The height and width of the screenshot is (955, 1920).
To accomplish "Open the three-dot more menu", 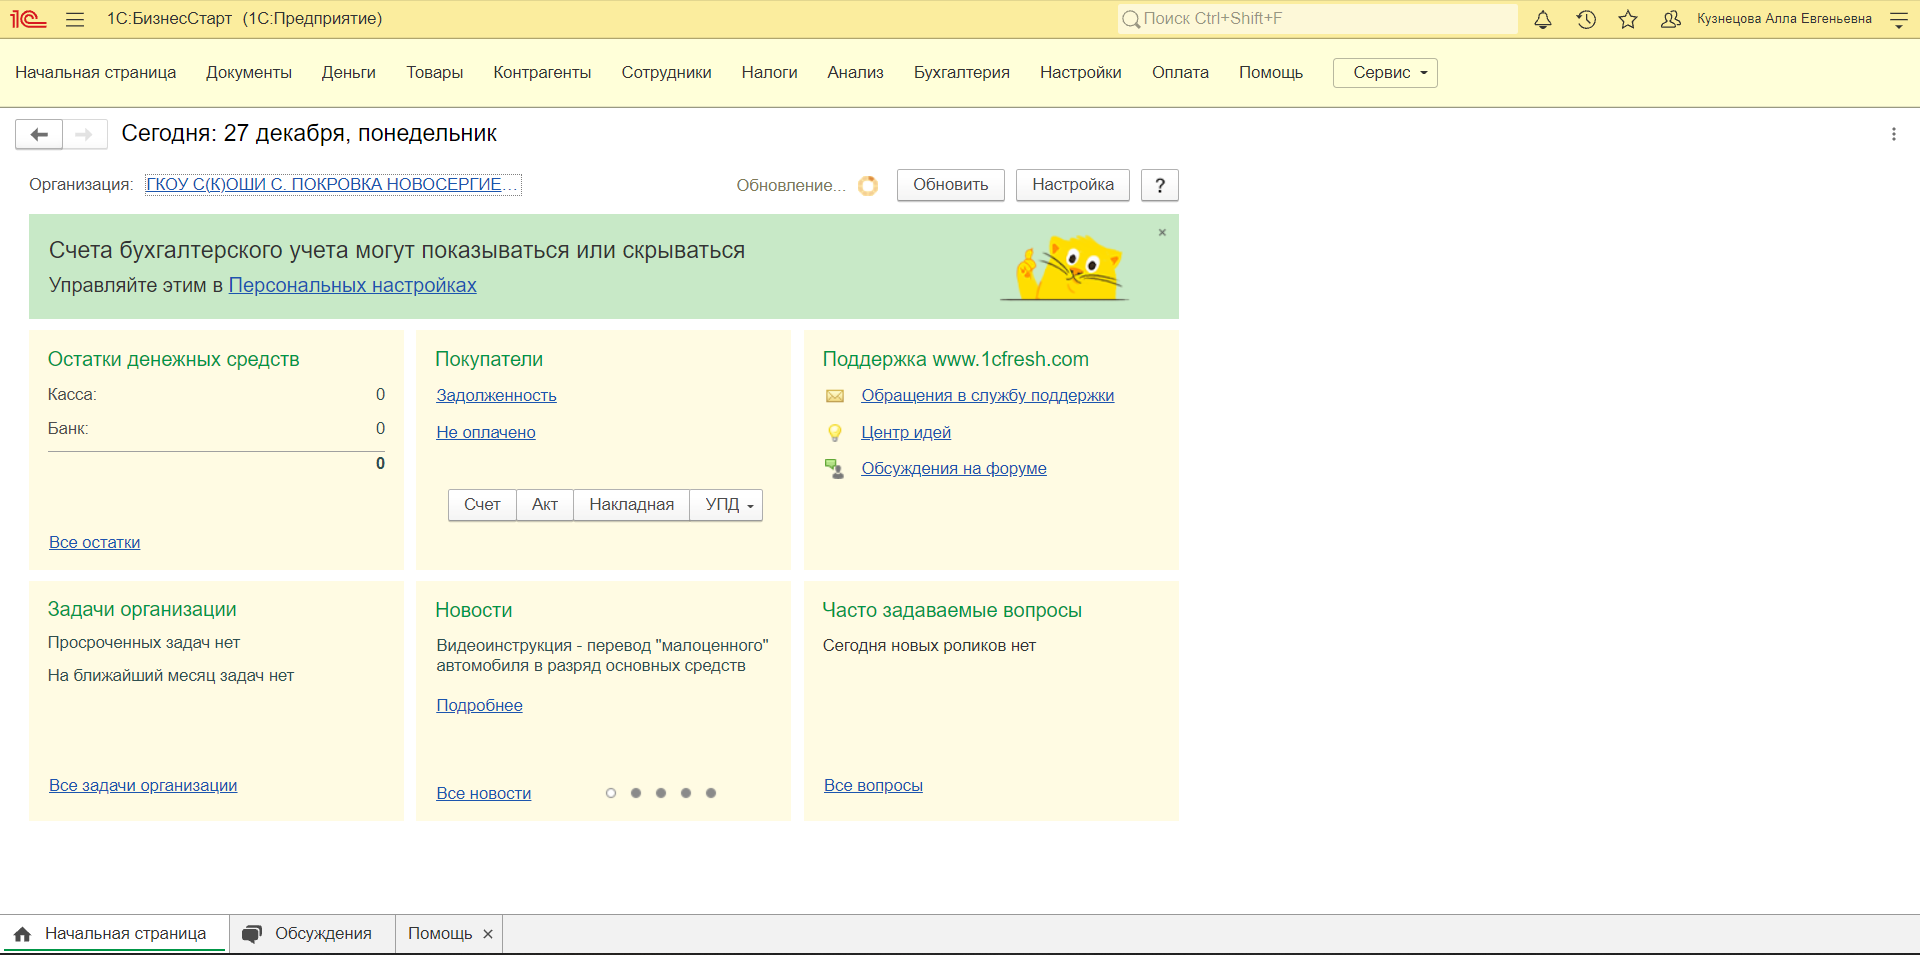I will click(1893, 134).
